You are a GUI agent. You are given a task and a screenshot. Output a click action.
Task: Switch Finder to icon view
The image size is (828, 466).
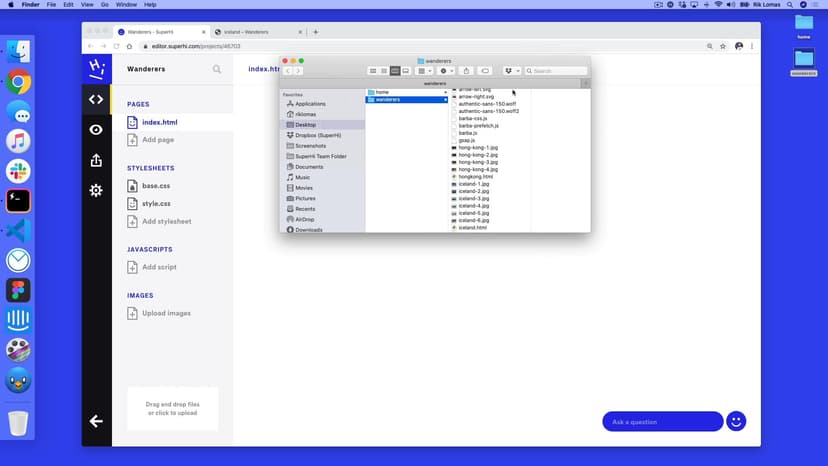click(x=373, y=71)
